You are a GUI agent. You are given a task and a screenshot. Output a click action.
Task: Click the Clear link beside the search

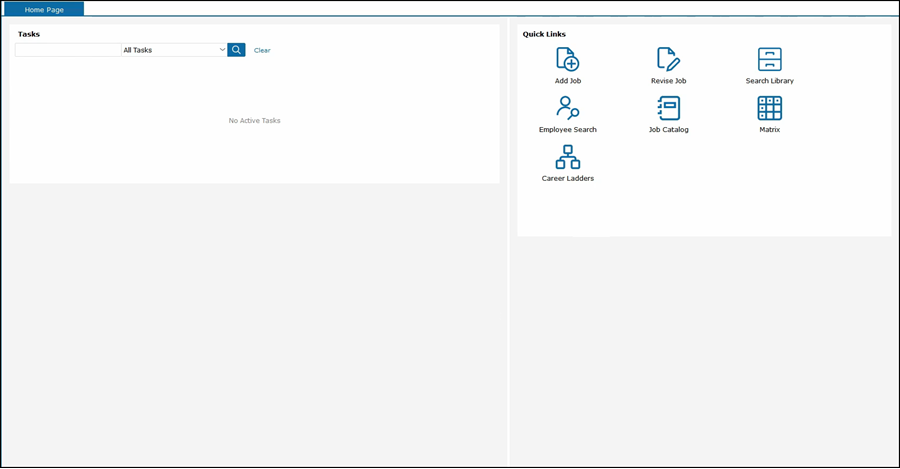[x=262, y=50]
